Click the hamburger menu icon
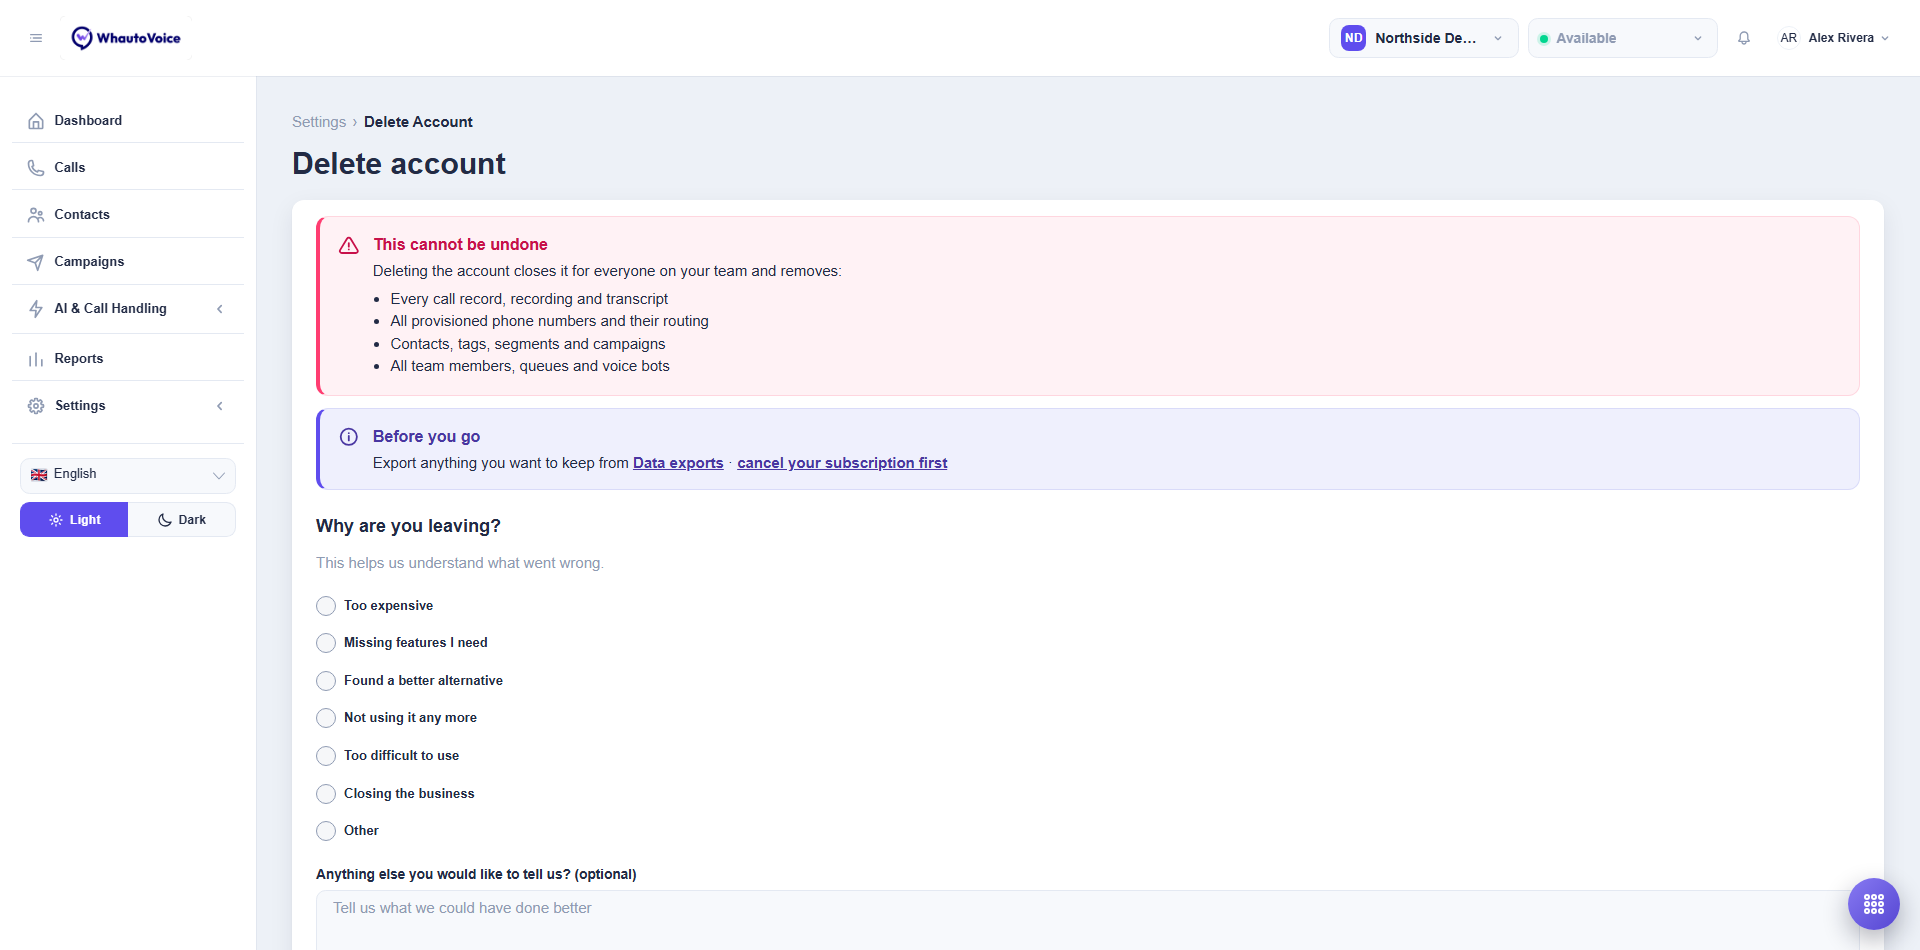Screen dimensions: 1920x950 tap(36, 38)
